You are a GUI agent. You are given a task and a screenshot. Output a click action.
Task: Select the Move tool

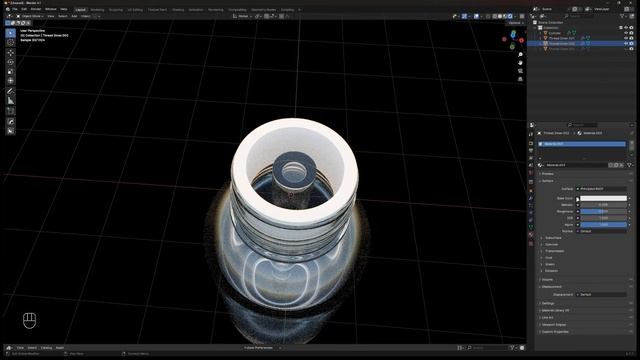click(11, 53)
